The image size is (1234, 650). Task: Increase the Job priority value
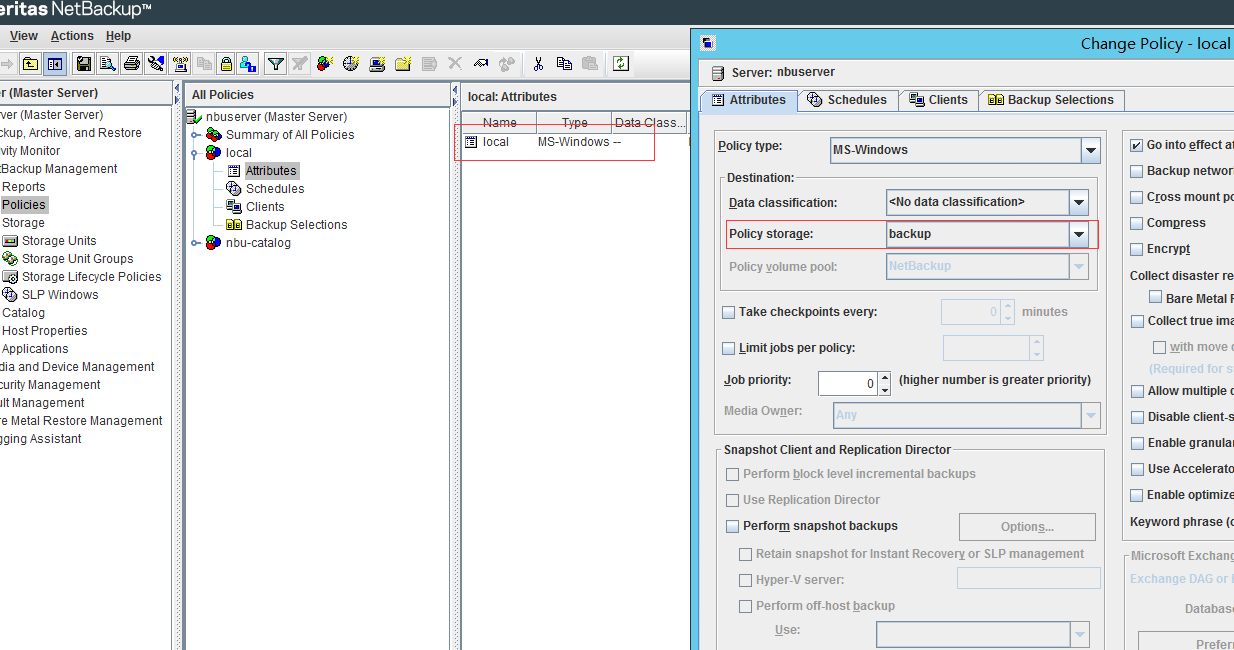click(885, 377)
